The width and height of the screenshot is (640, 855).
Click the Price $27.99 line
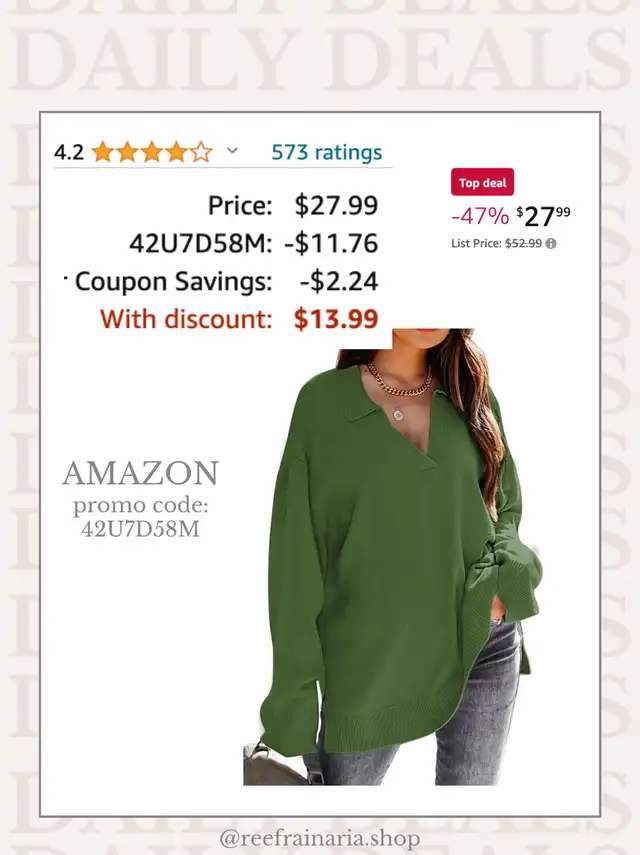[293, 206]
